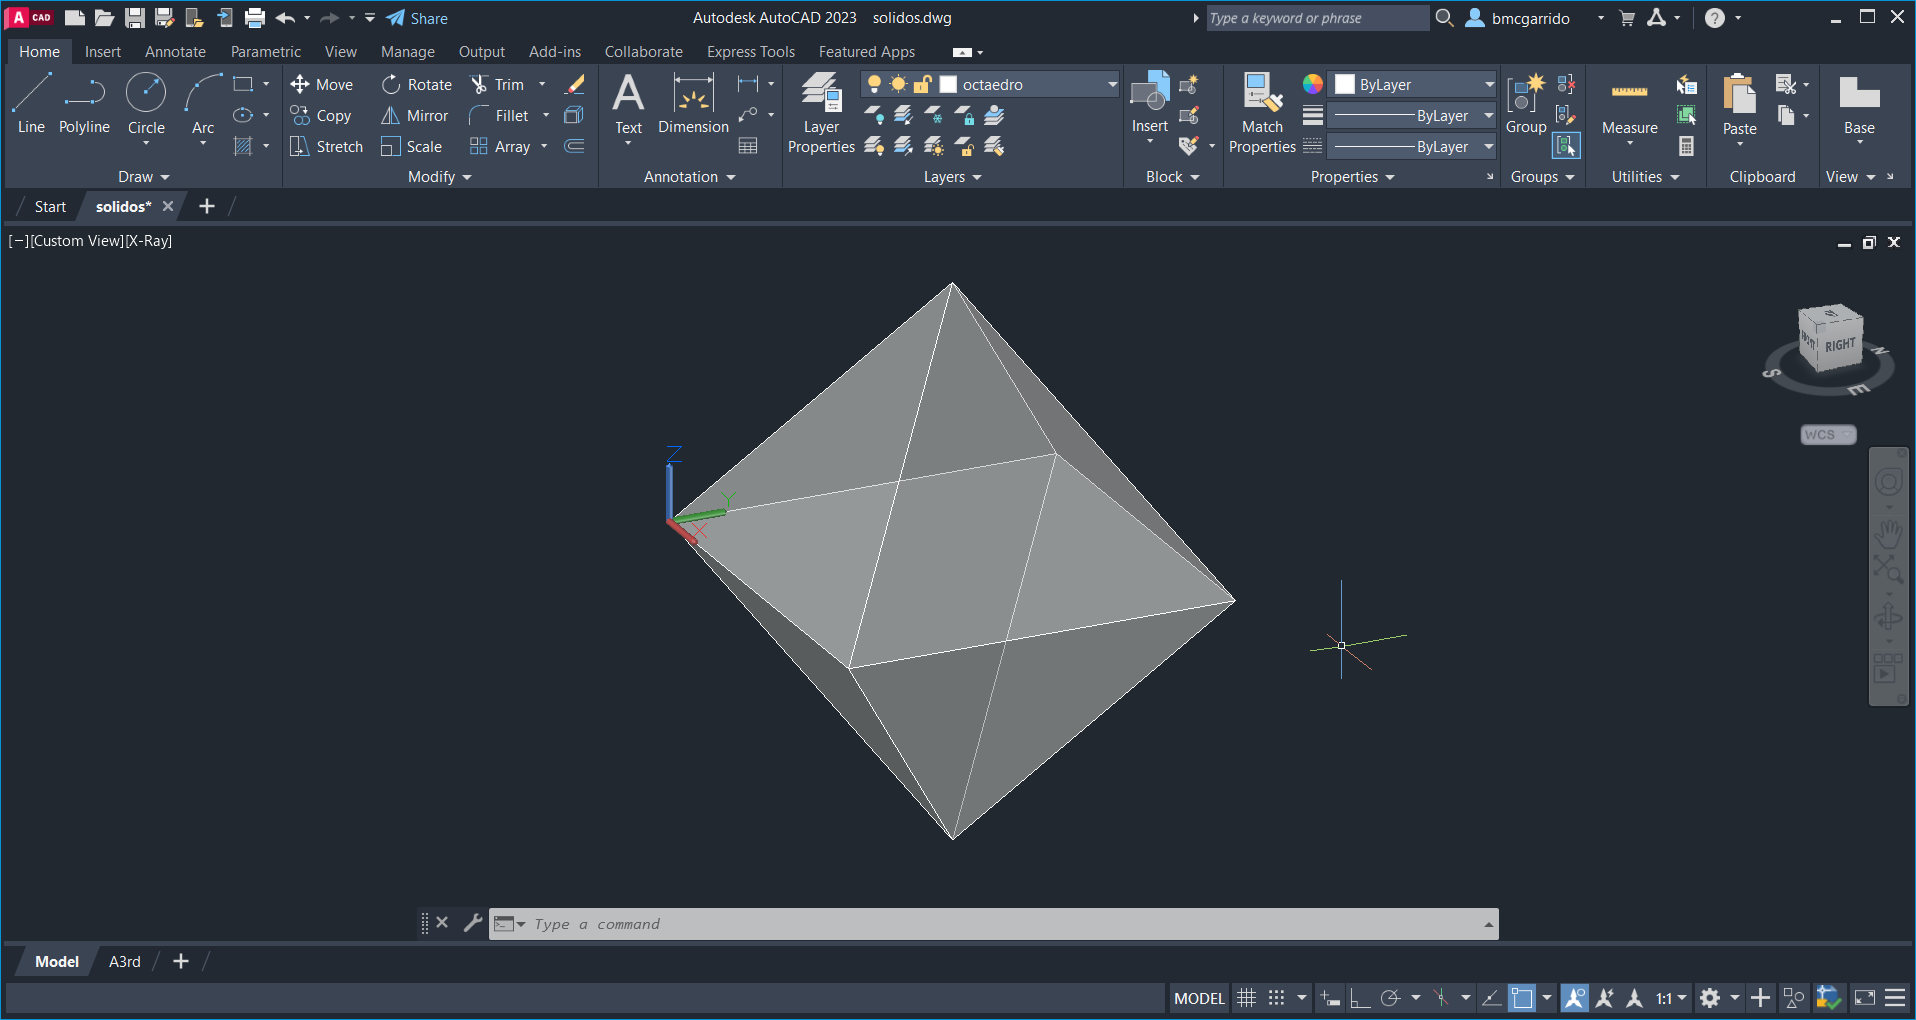Open the Express Tools ribbon tab
Image resolution: width=1916 pixels, height=1020 pixels.
click(x=751, y=52)
